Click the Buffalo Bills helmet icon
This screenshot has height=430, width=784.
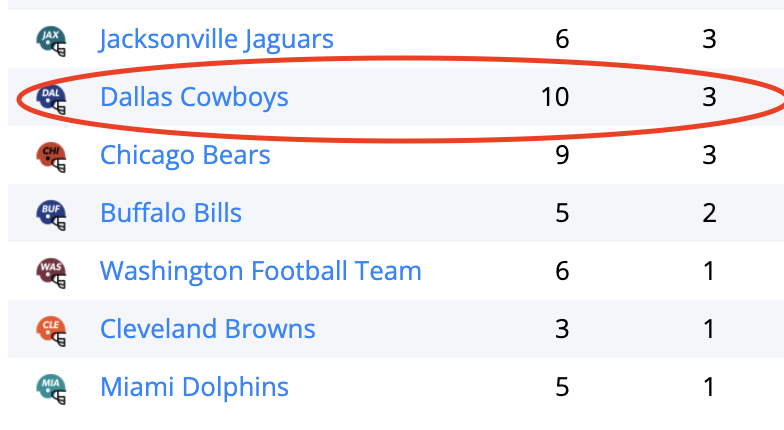click(x=51, y=213)
